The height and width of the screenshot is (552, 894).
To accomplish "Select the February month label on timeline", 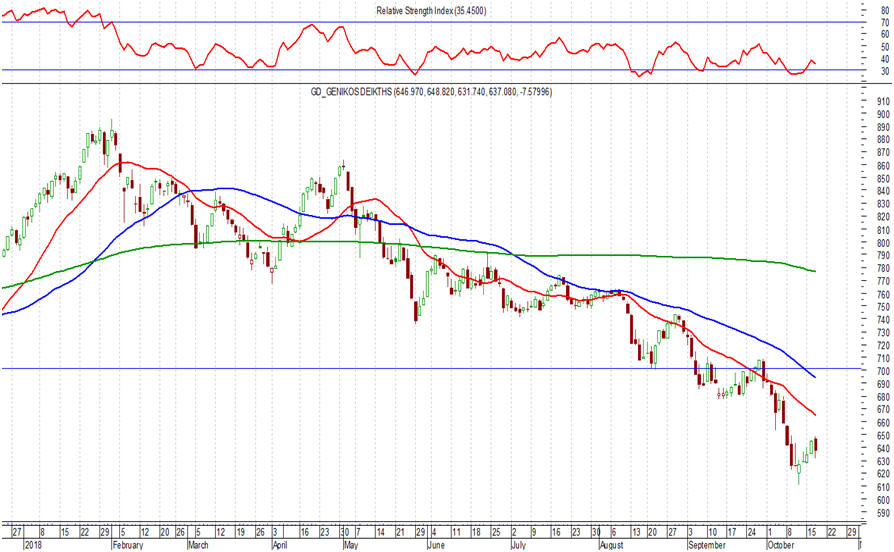I will pos(128,545).
